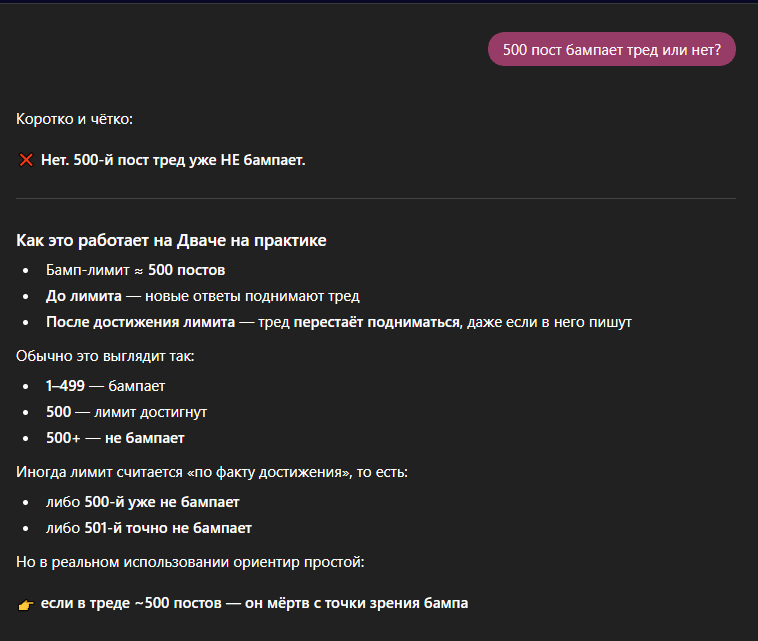Click the red cross mark emoji
The width and height of the screenshot is (758, 641).
[x=26, y=160]
